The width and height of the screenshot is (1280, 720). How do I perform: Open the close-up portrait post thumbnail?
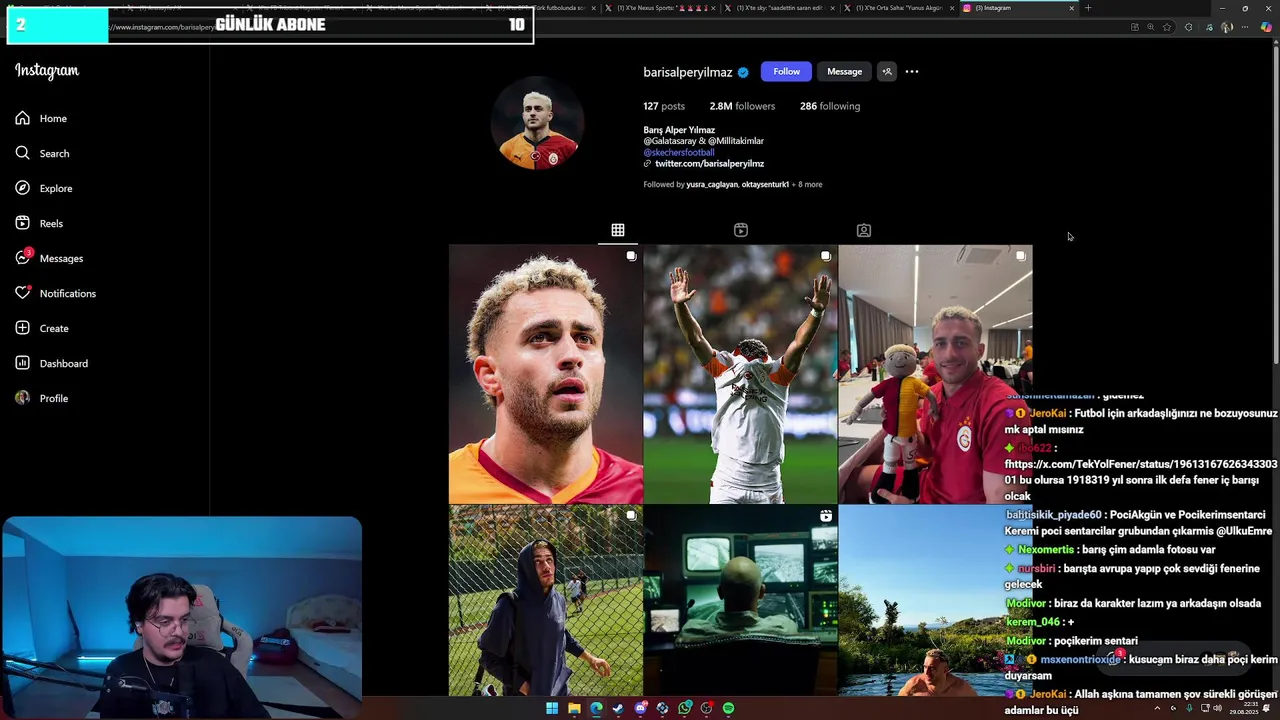point(545,374)
